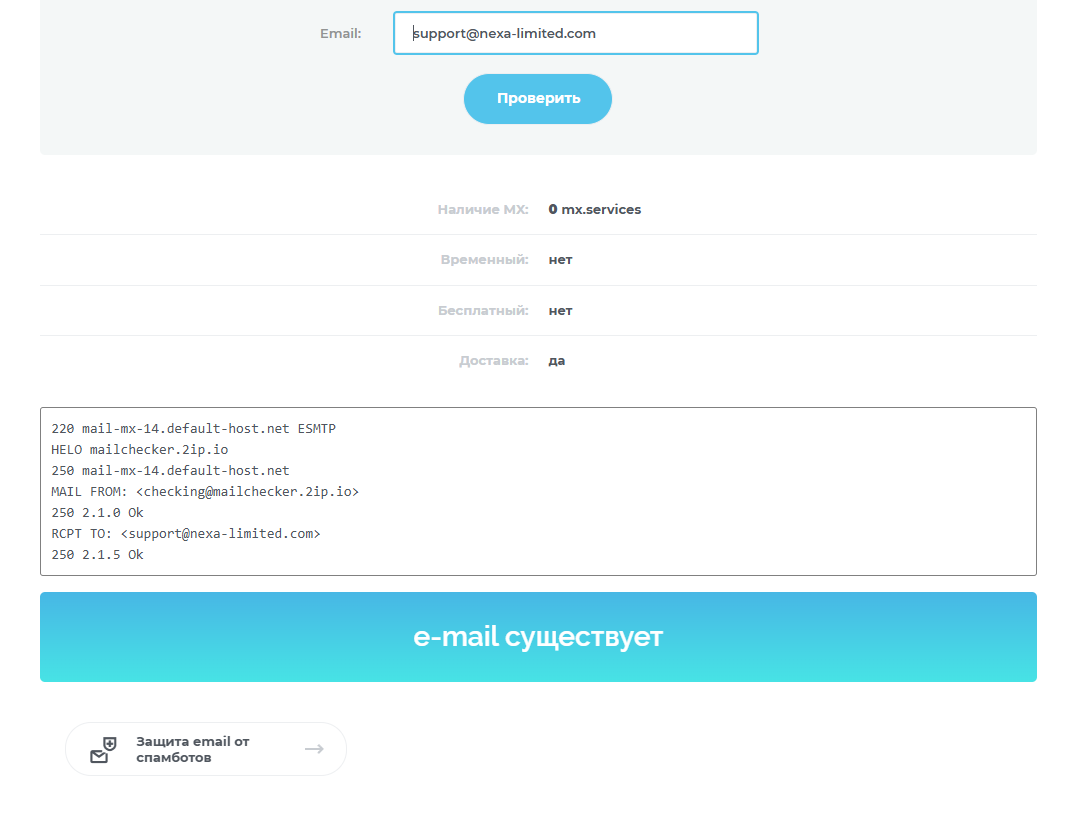Screen dimensions: 1073x819
Task: Click the arrow icon beside spam protection
Action: pyautogui.click(x=314, y=749)
